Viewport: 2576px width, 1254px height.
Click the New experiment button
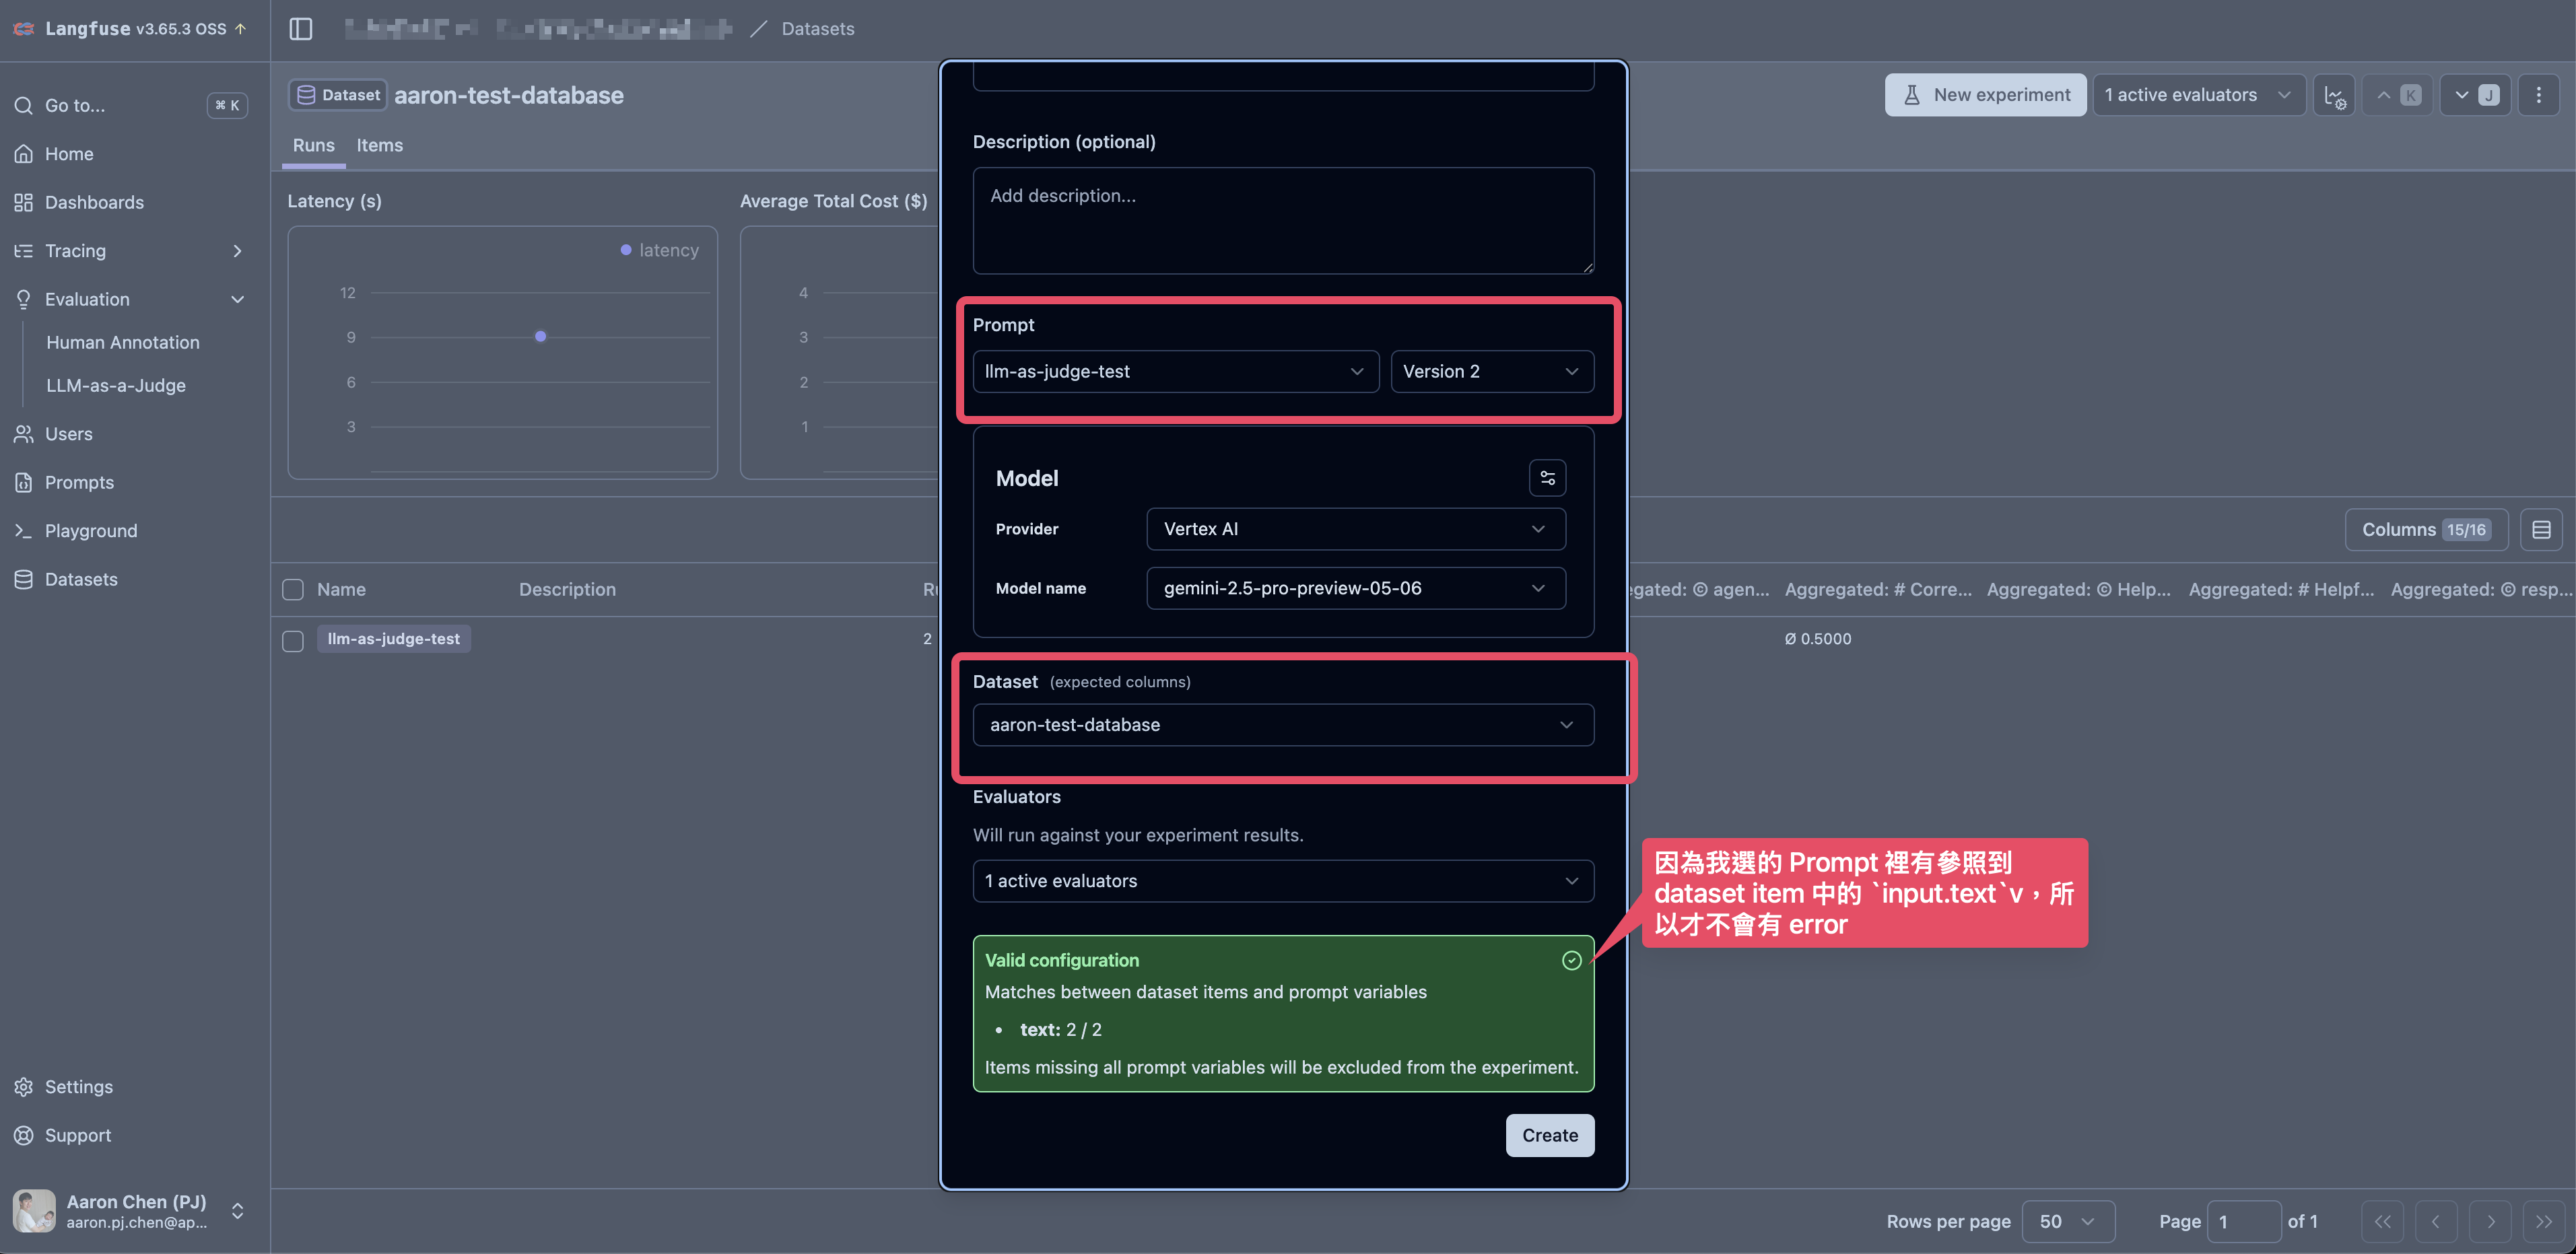coord(1985,95)
